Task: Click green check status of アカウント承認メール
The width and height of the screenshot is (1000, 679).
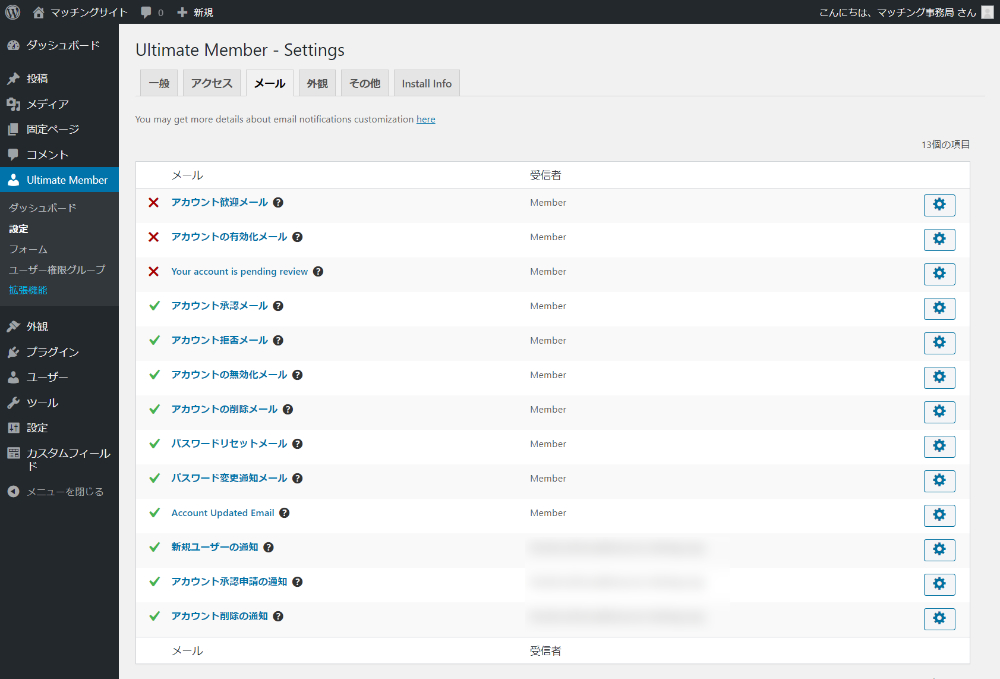Action: pos(154,306)
